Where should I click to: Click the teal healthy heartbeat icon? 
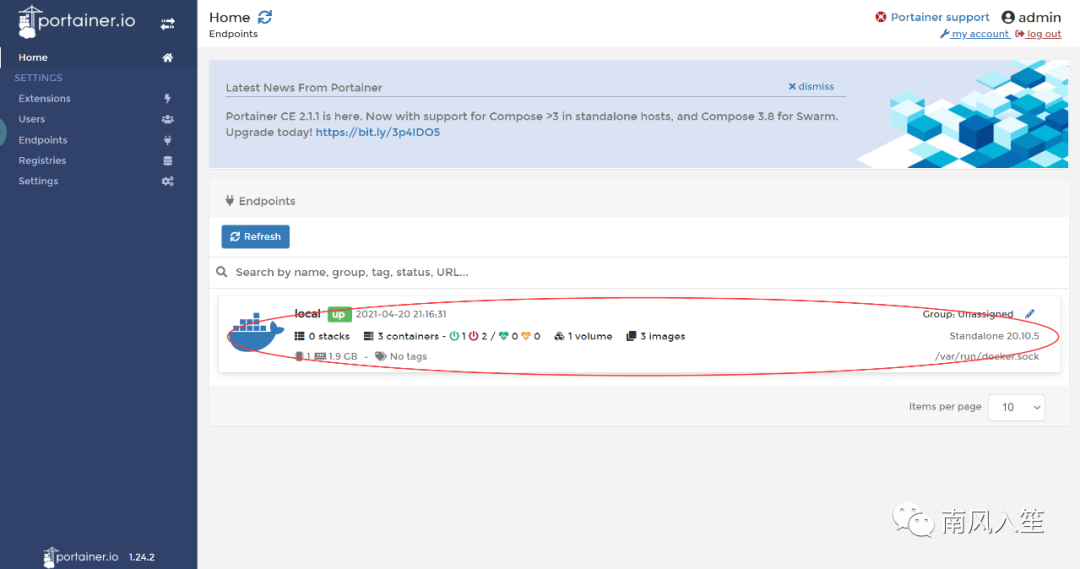[503, 336]
